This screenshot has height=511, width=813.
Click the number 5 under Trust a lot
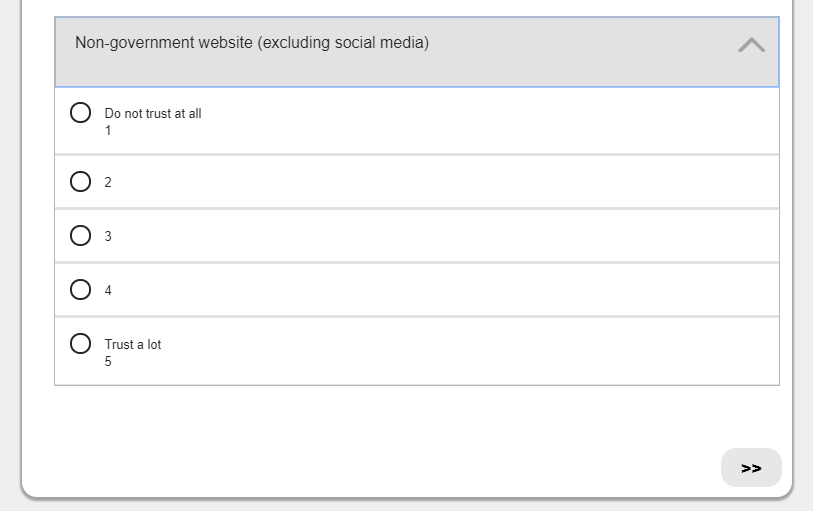(x=108, y=362)
